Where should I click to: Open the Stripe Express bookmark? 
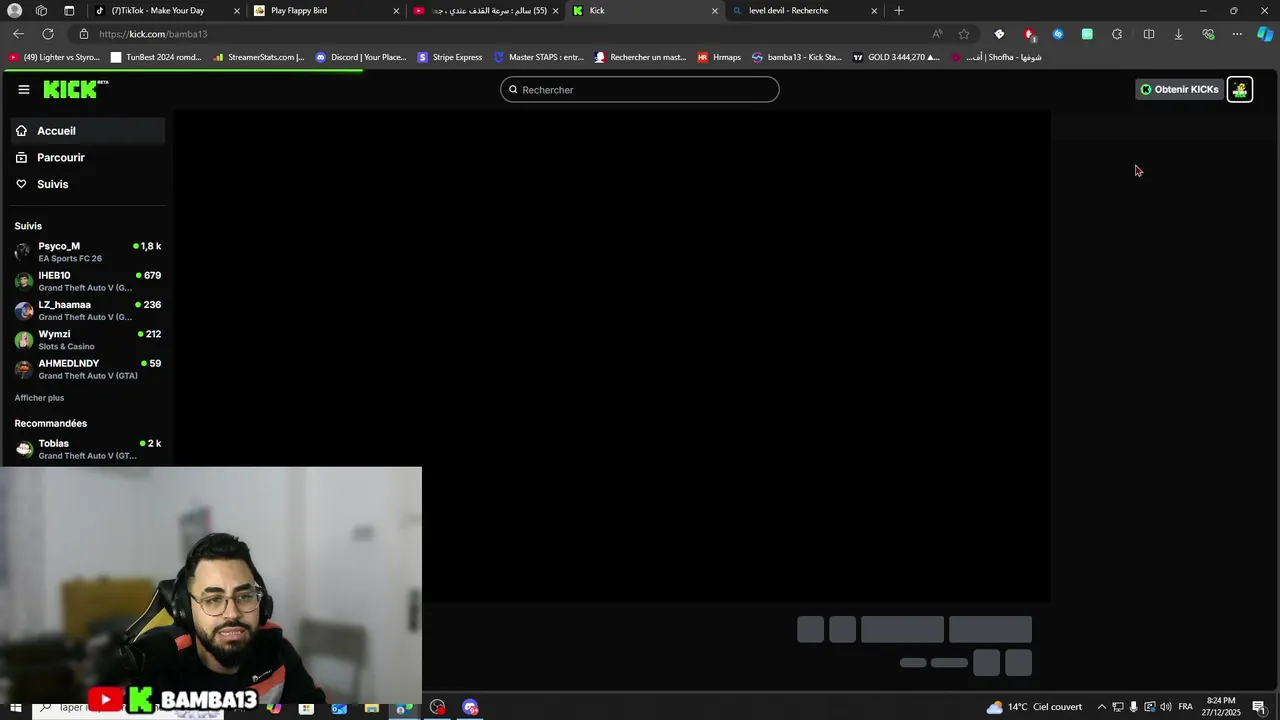coord(450,57)
